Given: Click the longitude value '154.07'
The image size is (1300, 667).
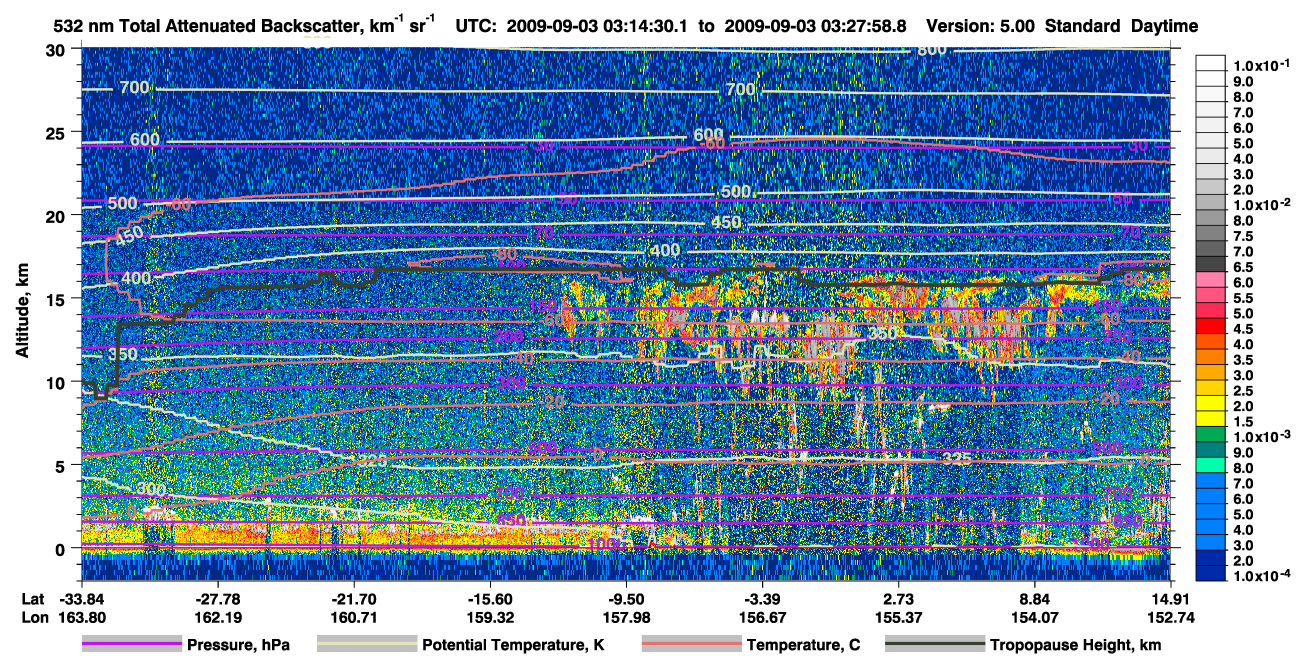Looking at the screenshot, I should pos(1035,617).
